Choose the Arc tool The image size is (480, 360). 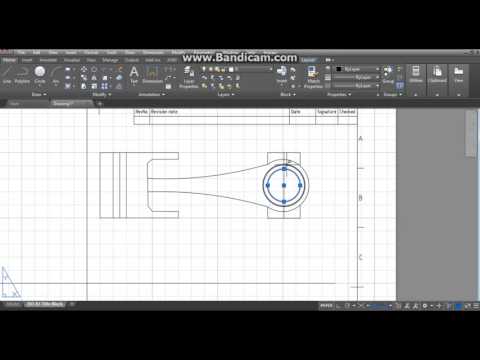click(56, 75)
